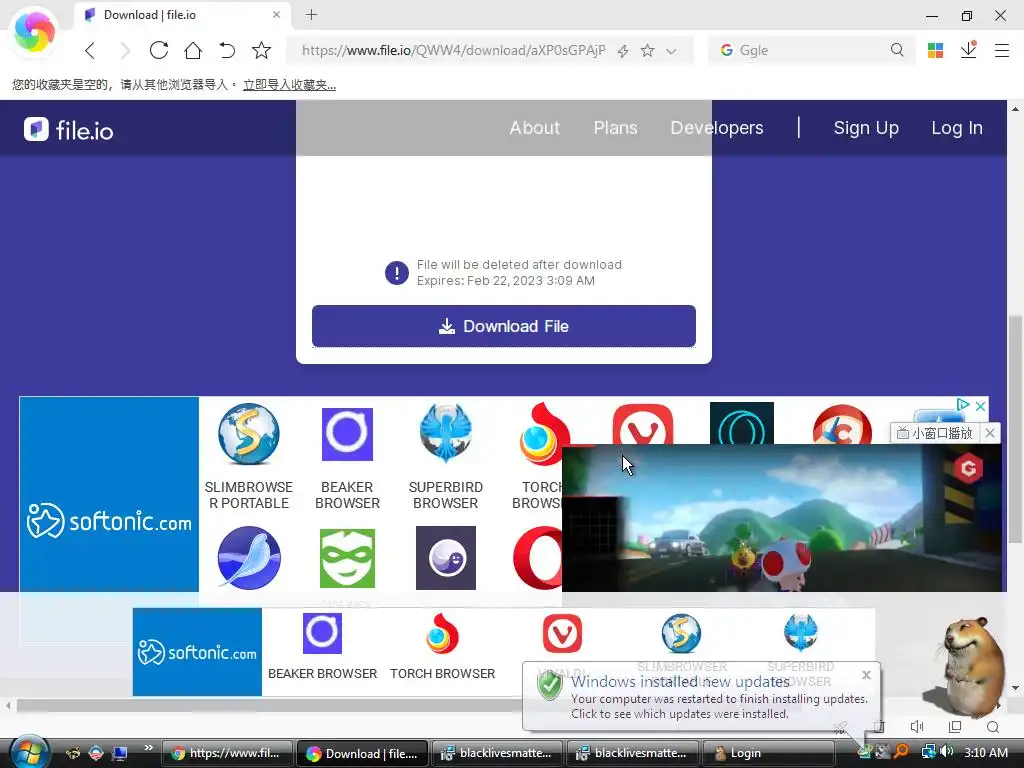This screenshot has height=768, width=1024.
Task: Close the upper softonic ad with X
Action: (980, 406)
